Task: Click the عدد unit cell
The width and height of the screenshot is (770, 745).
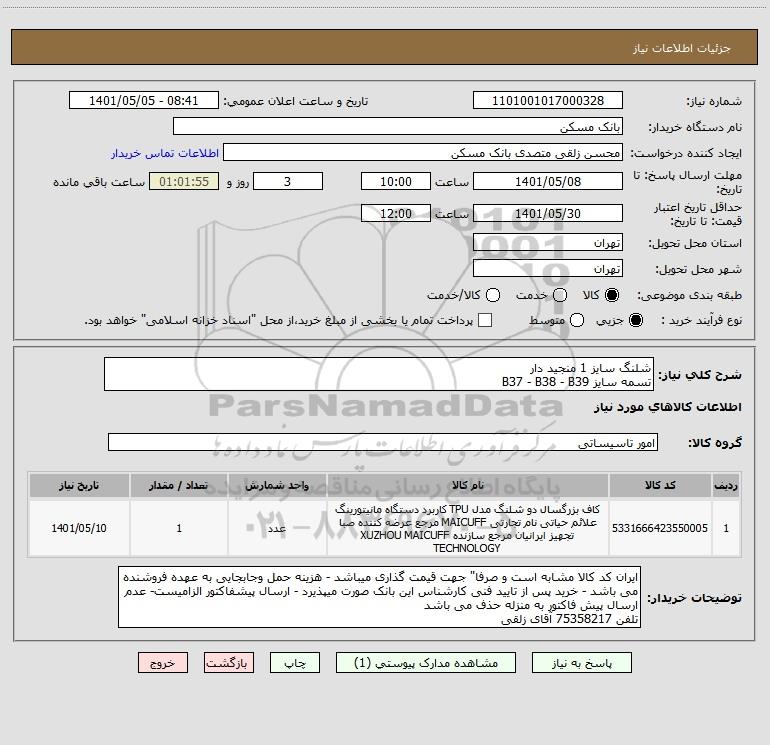Action: click(277, 528)
